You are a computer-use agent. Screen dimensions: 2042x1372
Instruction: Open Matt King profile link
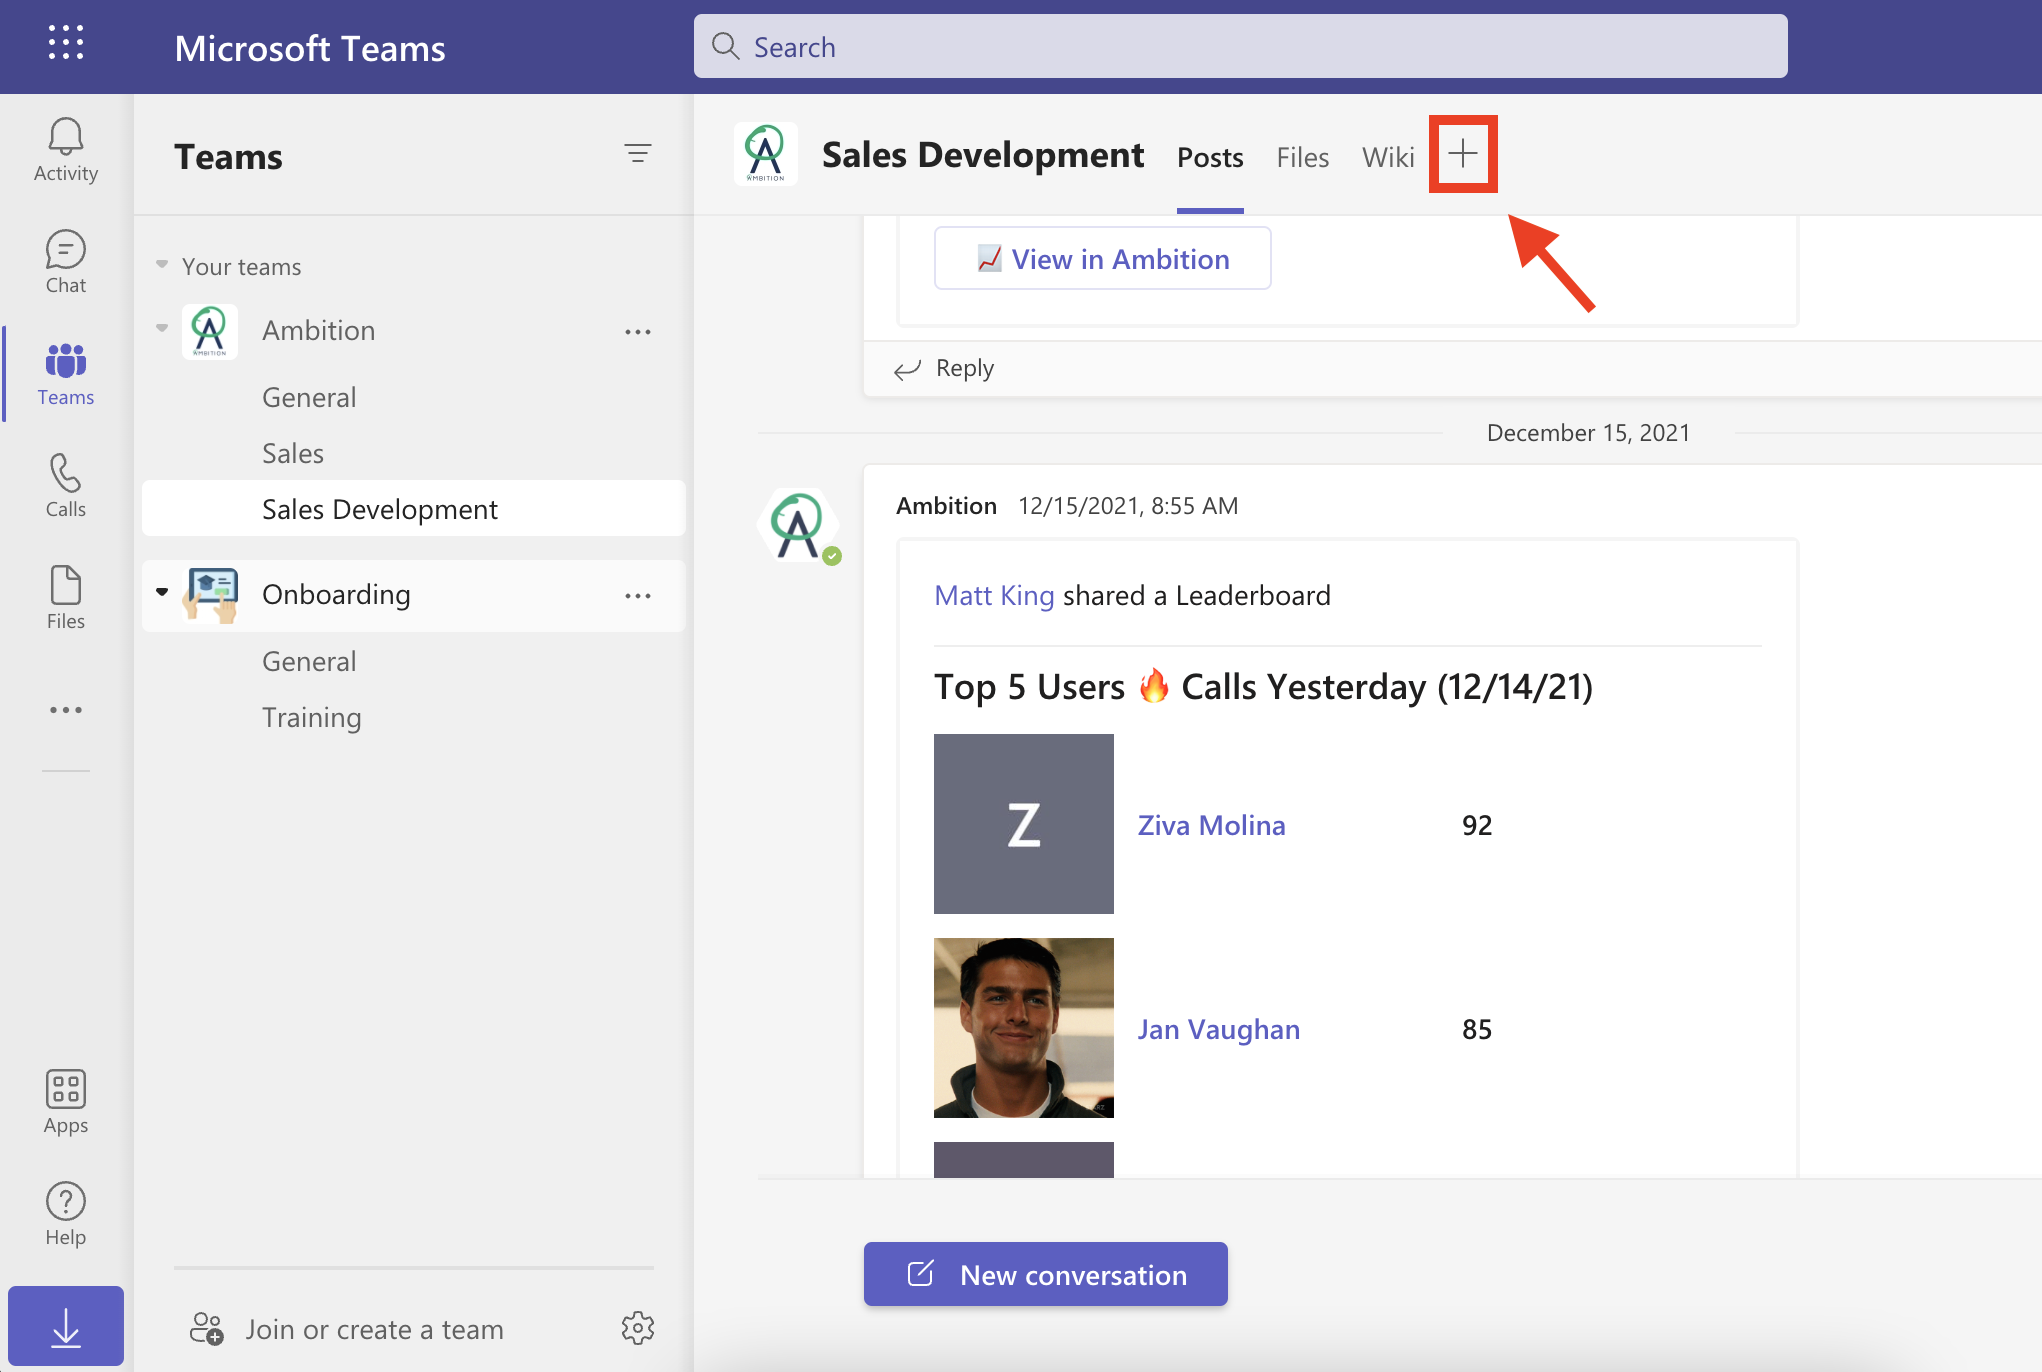coord(994,596)
